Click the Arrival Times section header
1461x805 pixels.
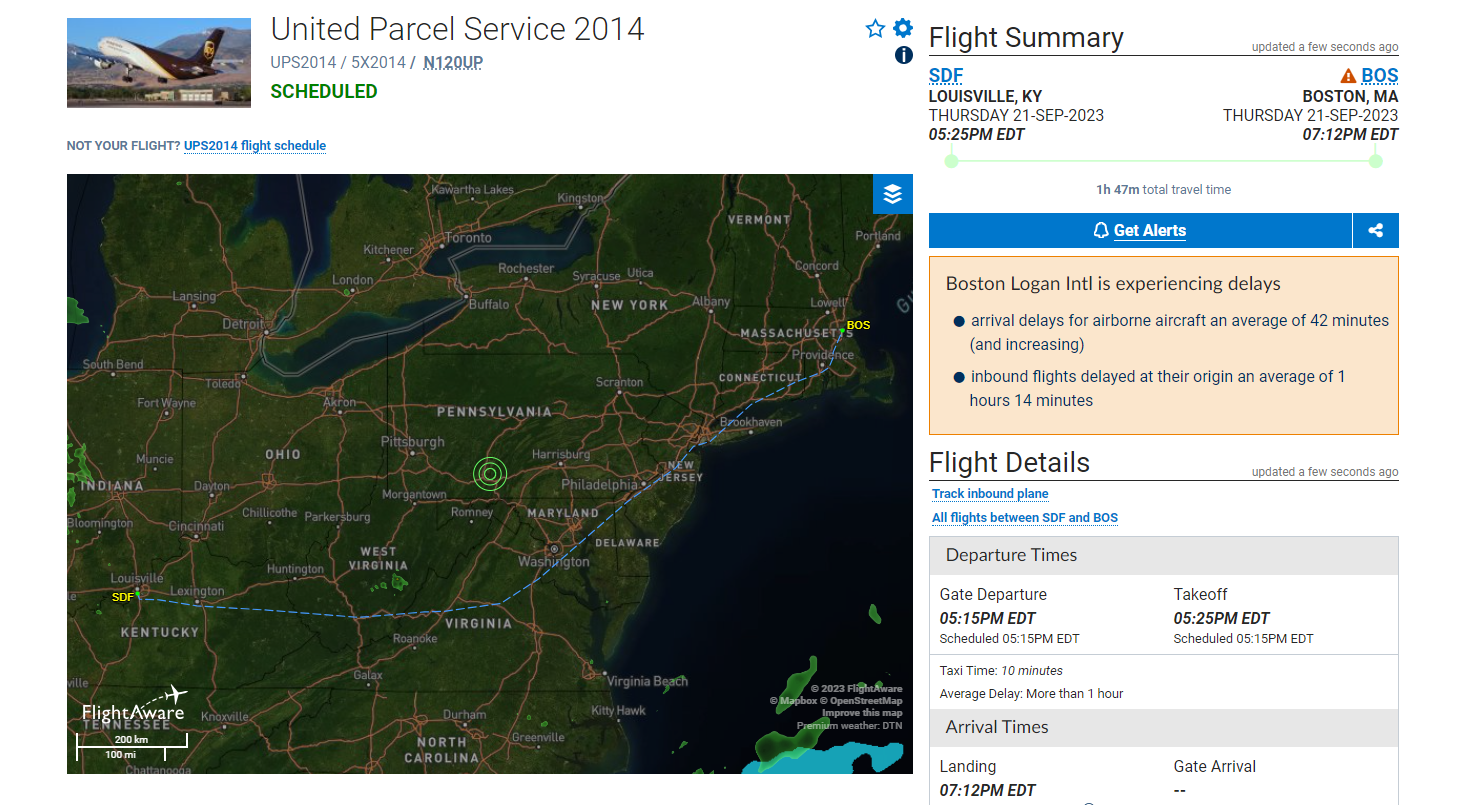click(1164, 727)
